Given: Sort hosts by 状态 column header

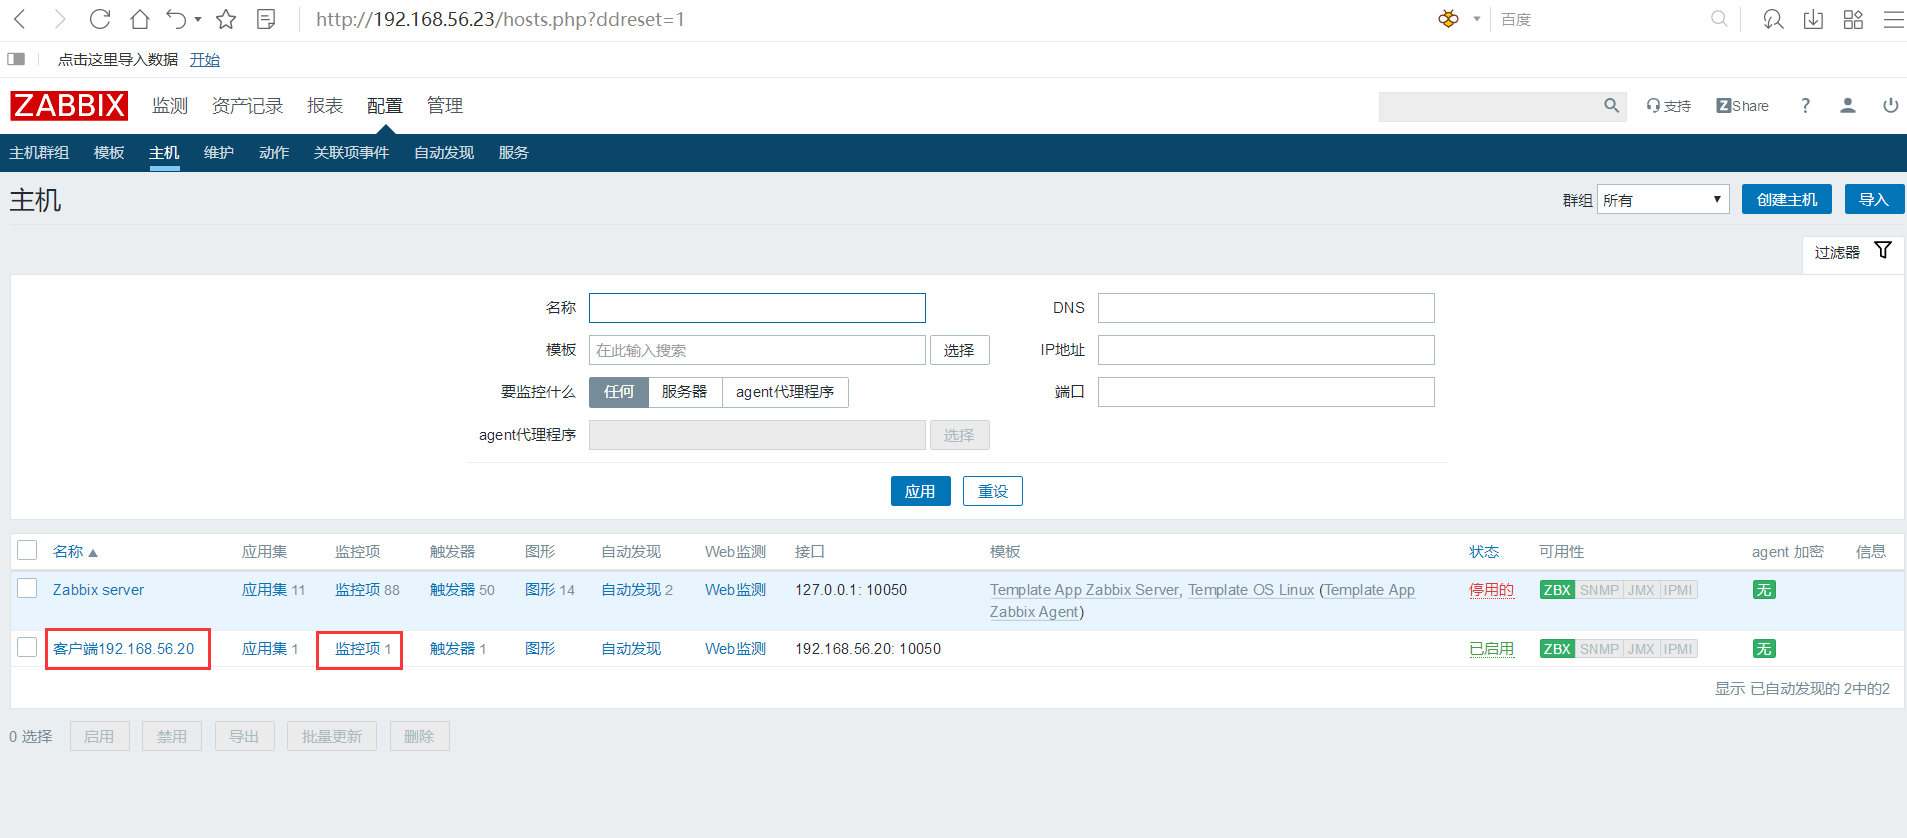Looking at the screenshot, I should 1484,552.
